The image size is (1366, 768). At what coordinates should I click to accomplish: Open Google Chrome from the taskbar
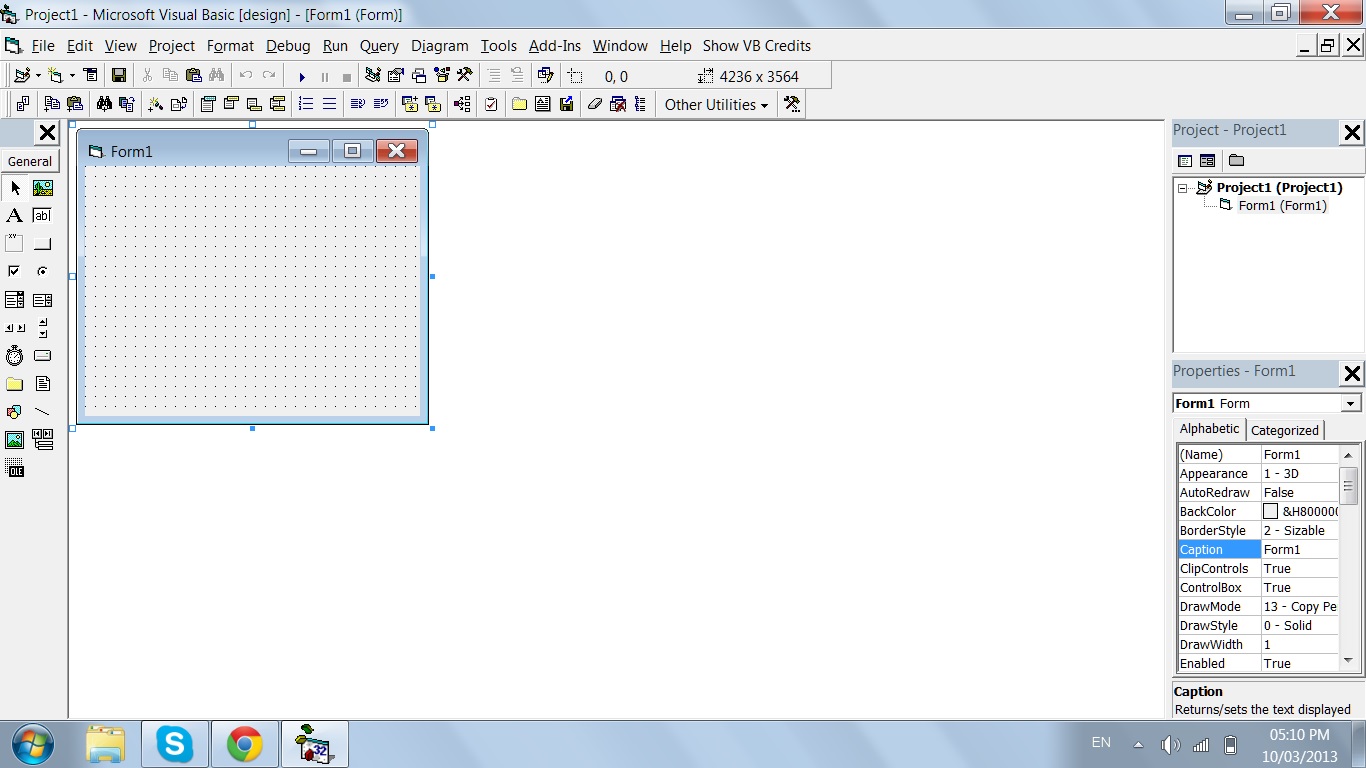[x=245, y=744]
